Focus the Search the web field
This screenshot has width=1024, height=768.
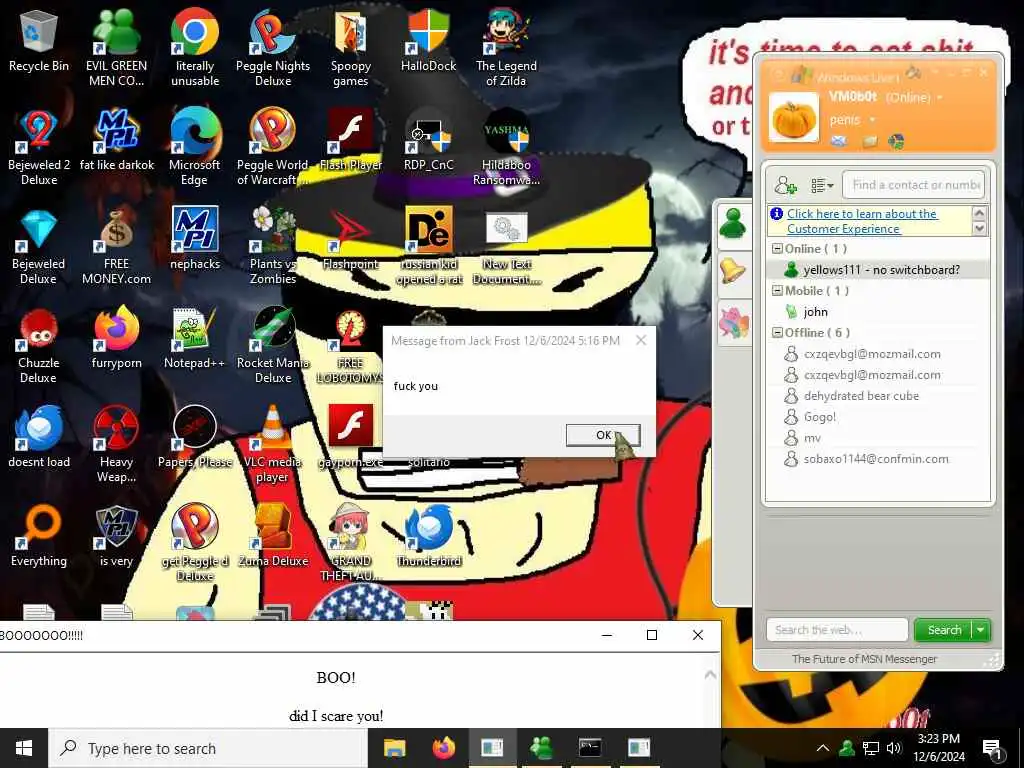(x=837, y=630)
